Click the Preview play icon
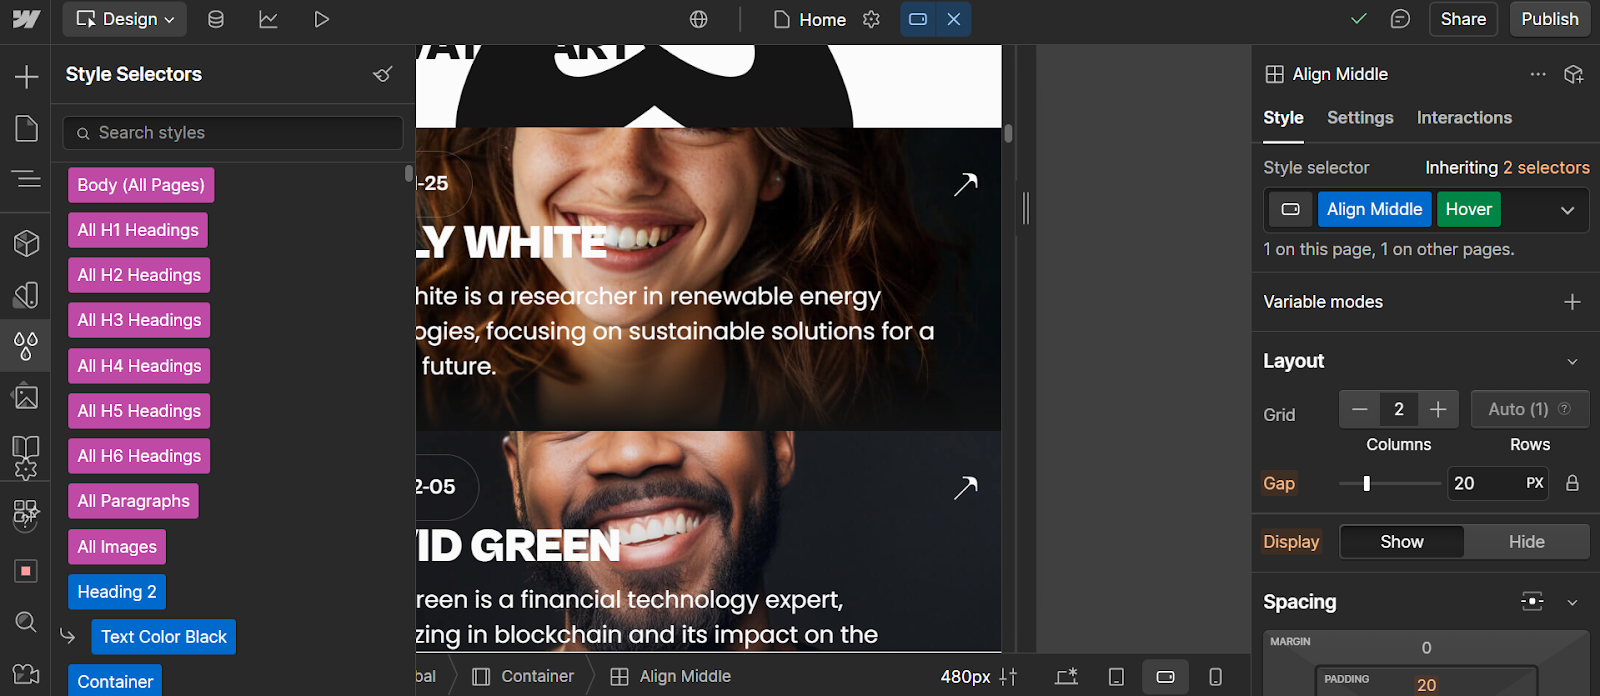1600x696 pixels. pyautogui.click(x=321, y=19)
